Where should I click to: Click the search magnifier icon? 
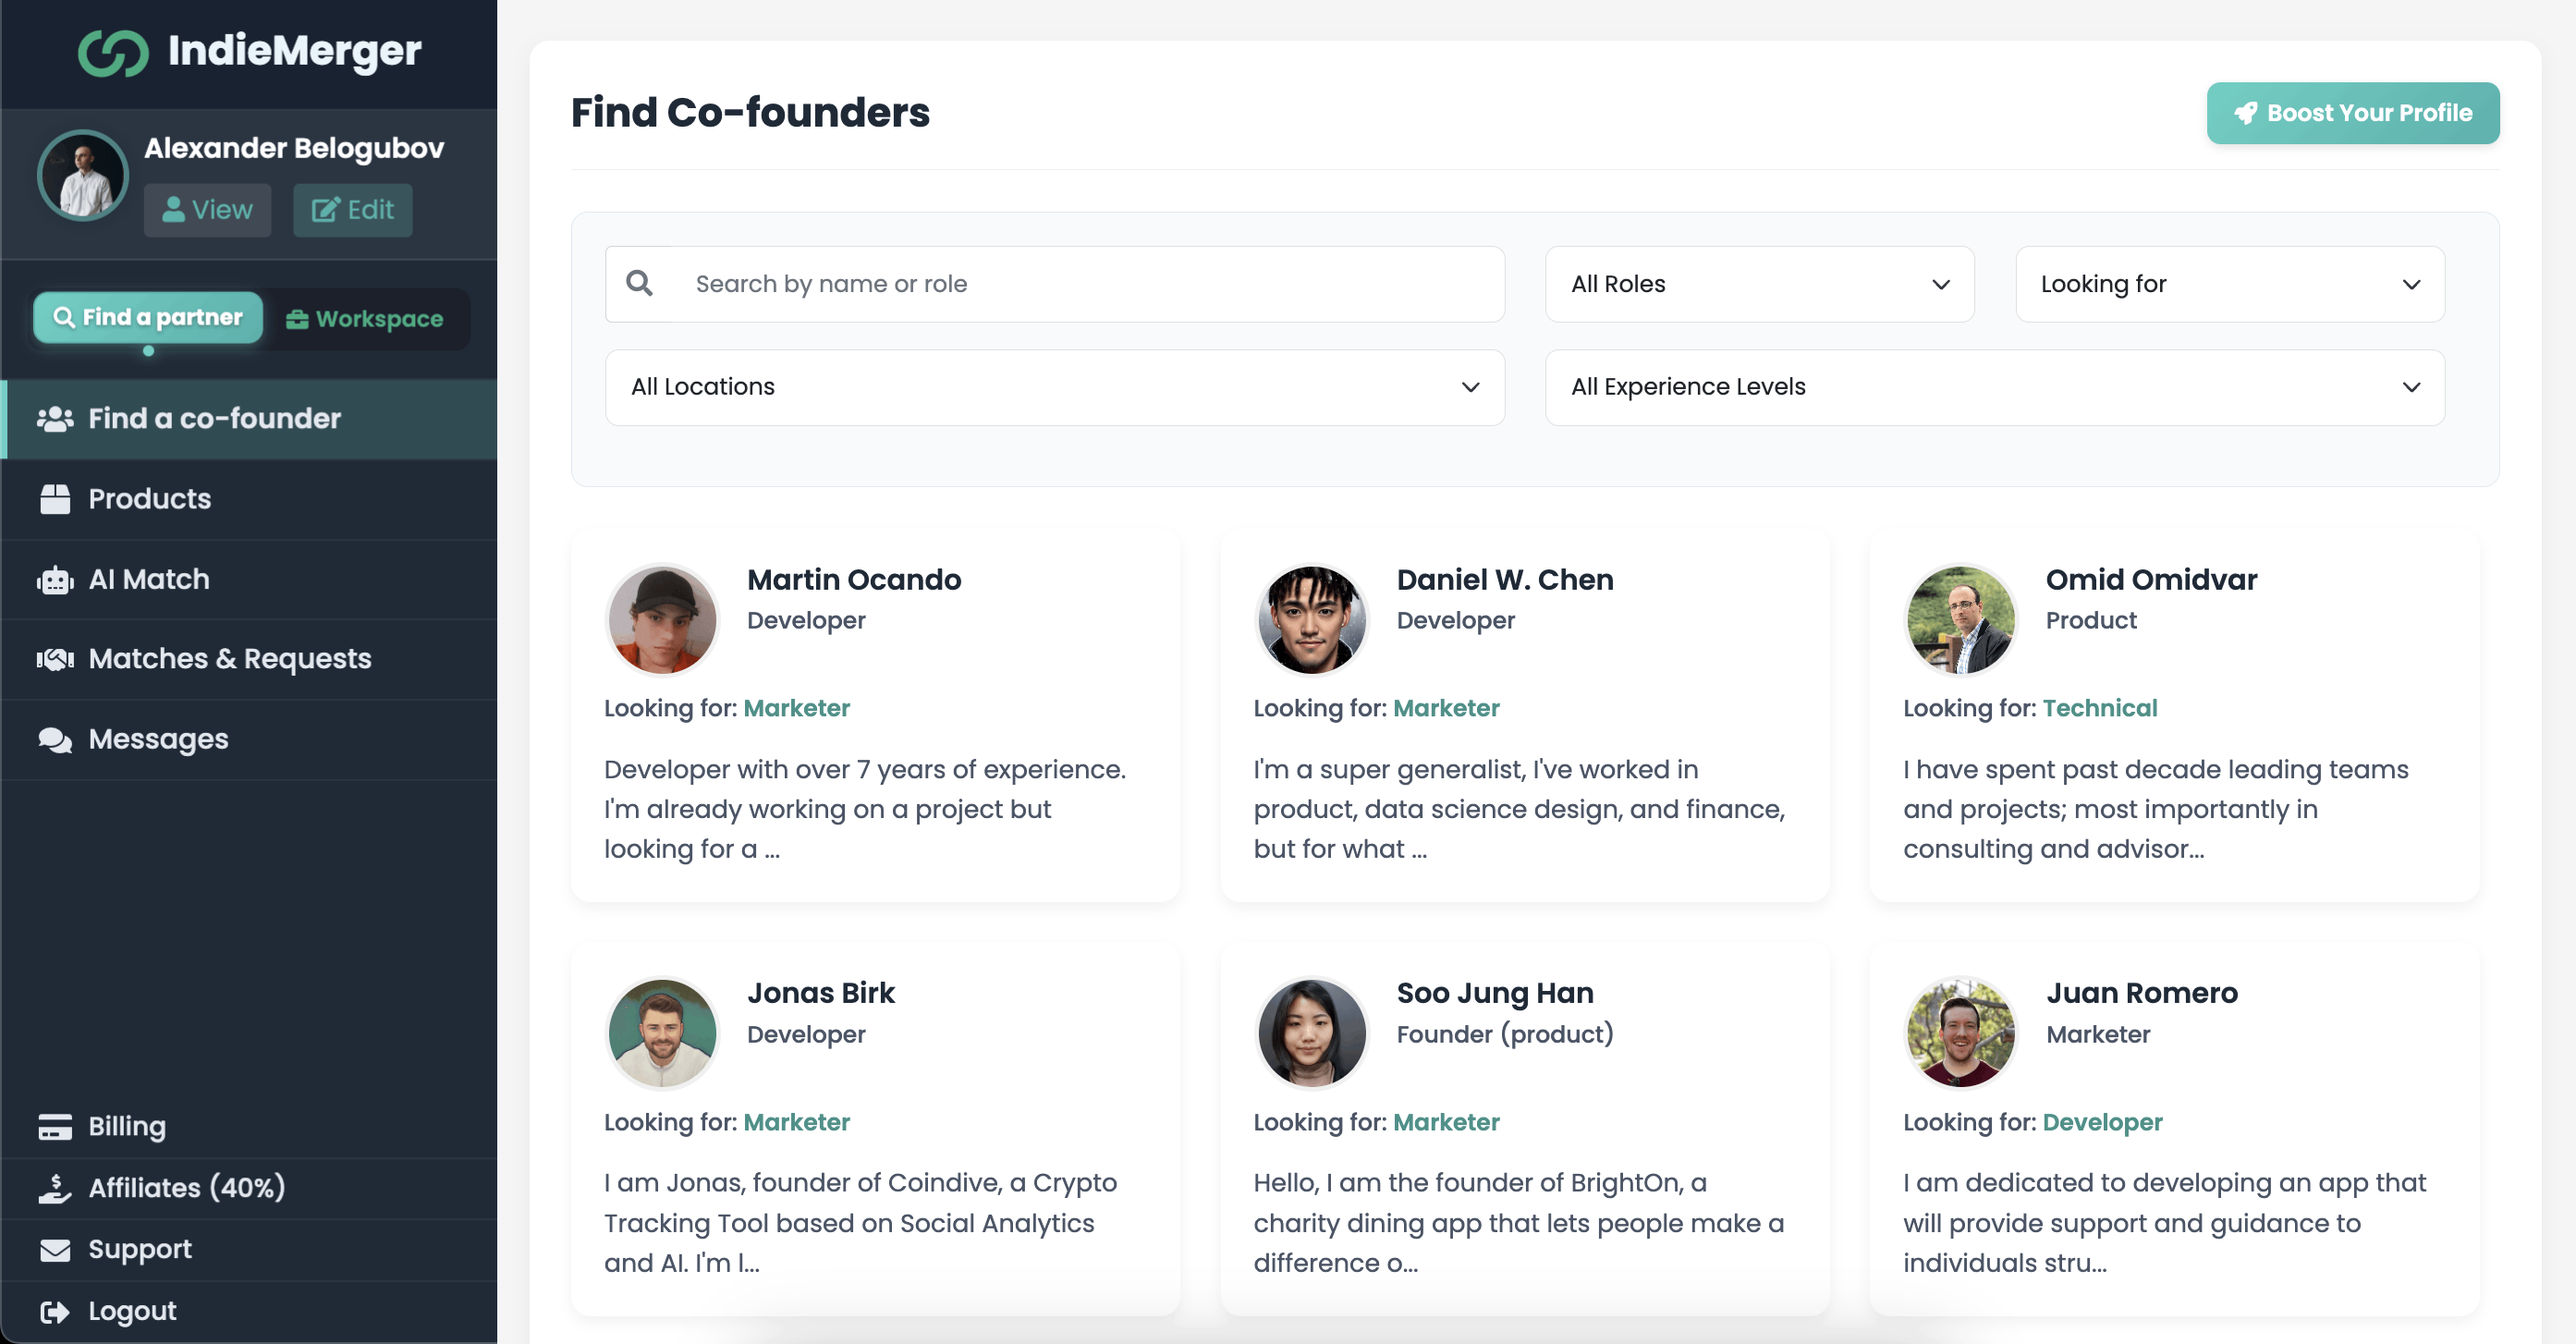tap(640, 284)
